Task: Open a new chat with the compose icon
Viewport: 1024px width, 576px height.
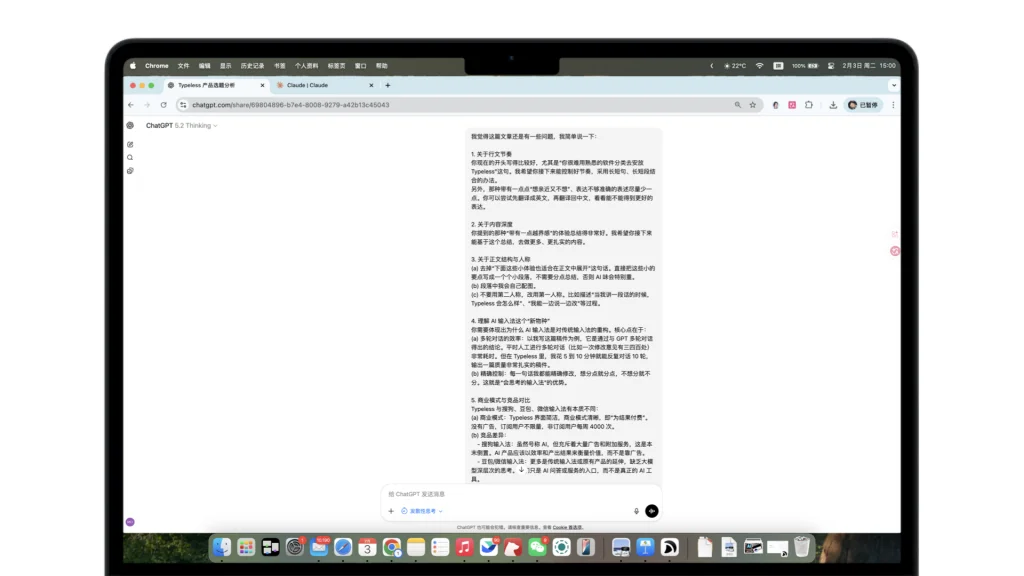Action: point(130,145)
